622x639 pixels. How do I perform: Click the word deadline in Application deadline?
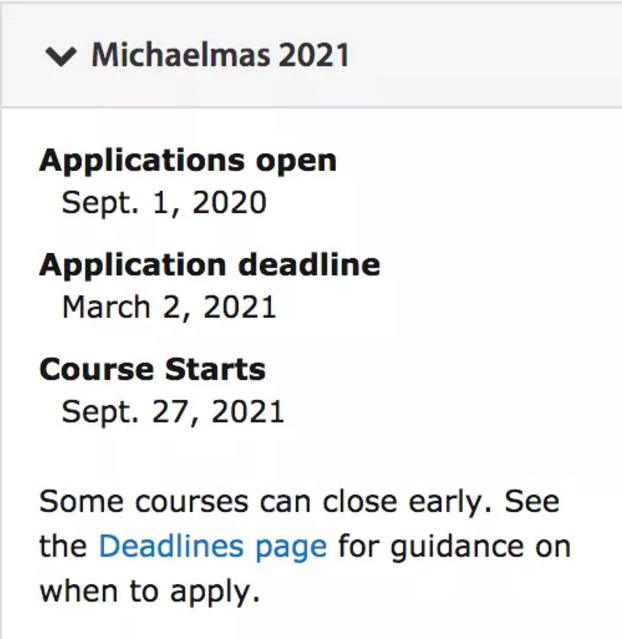coord(309,265)
